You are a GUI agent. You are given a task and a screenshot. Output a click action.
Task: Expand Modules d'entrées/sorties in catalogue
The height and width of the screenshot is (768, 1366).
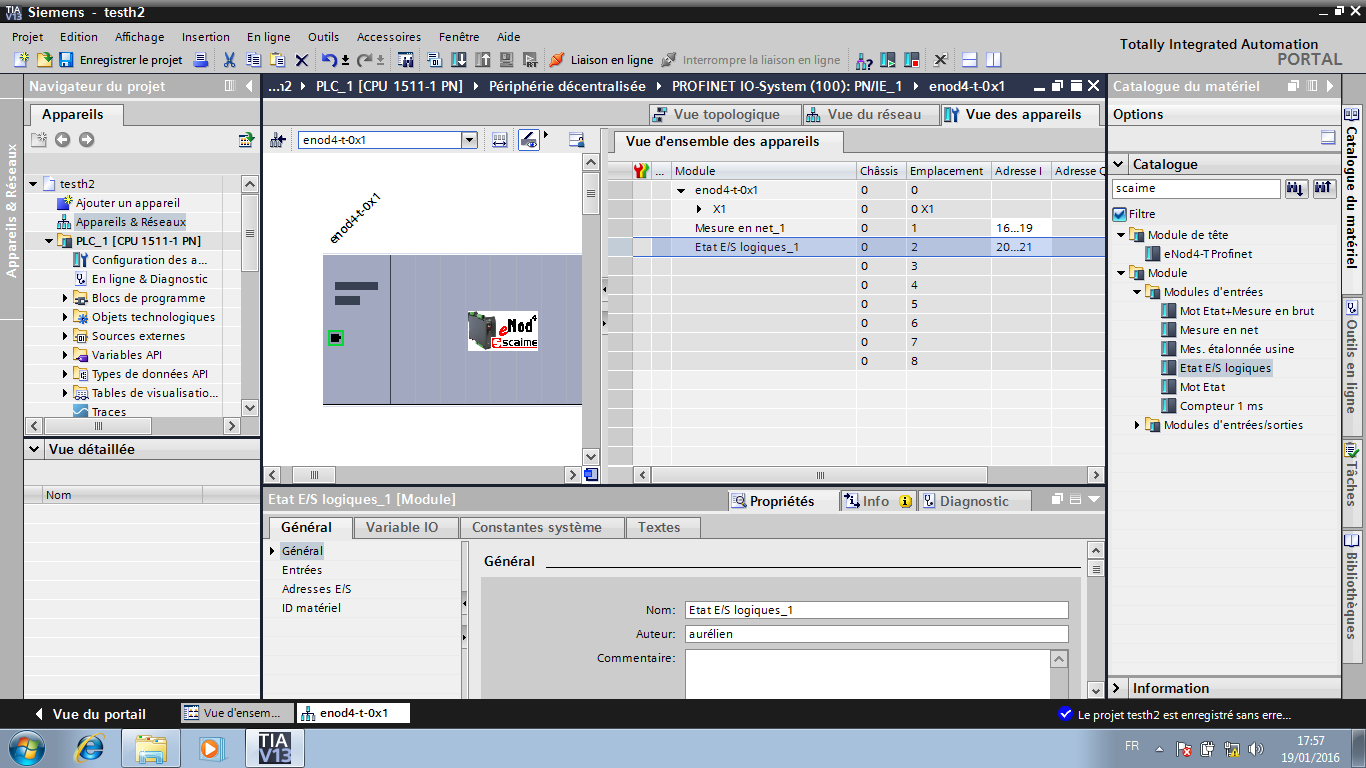(1138, 425)
